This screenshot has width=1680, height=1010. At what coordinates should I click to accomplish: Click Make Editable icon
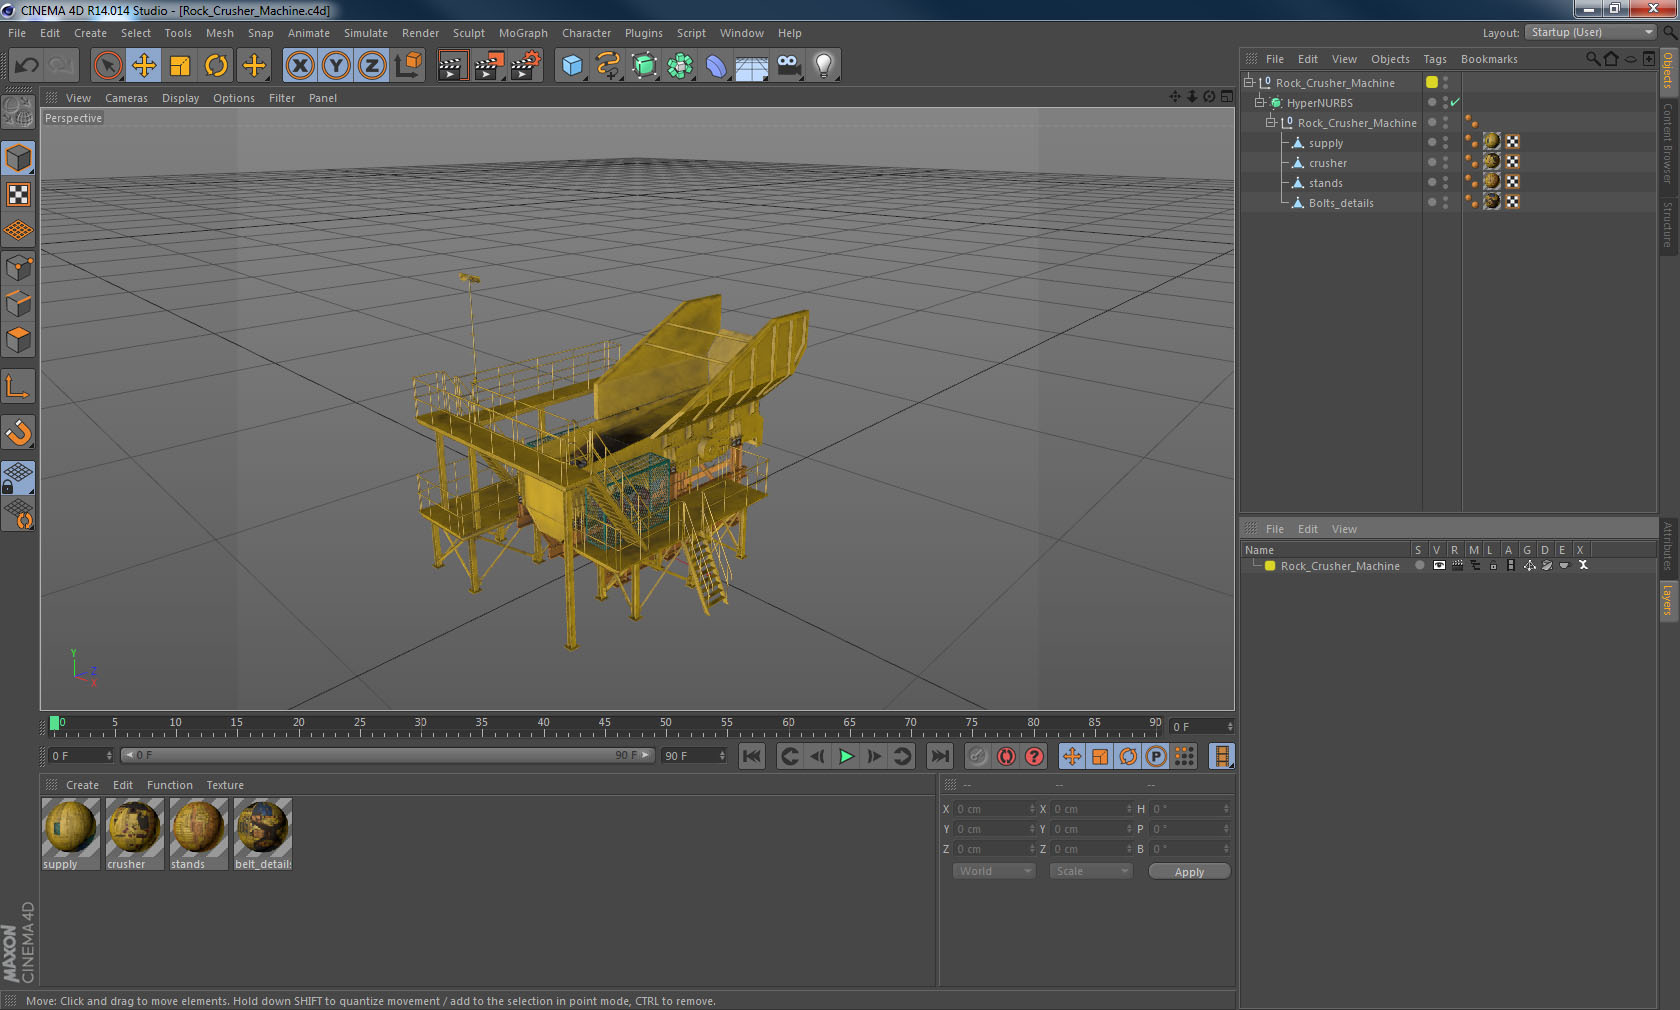coord(18,112)
